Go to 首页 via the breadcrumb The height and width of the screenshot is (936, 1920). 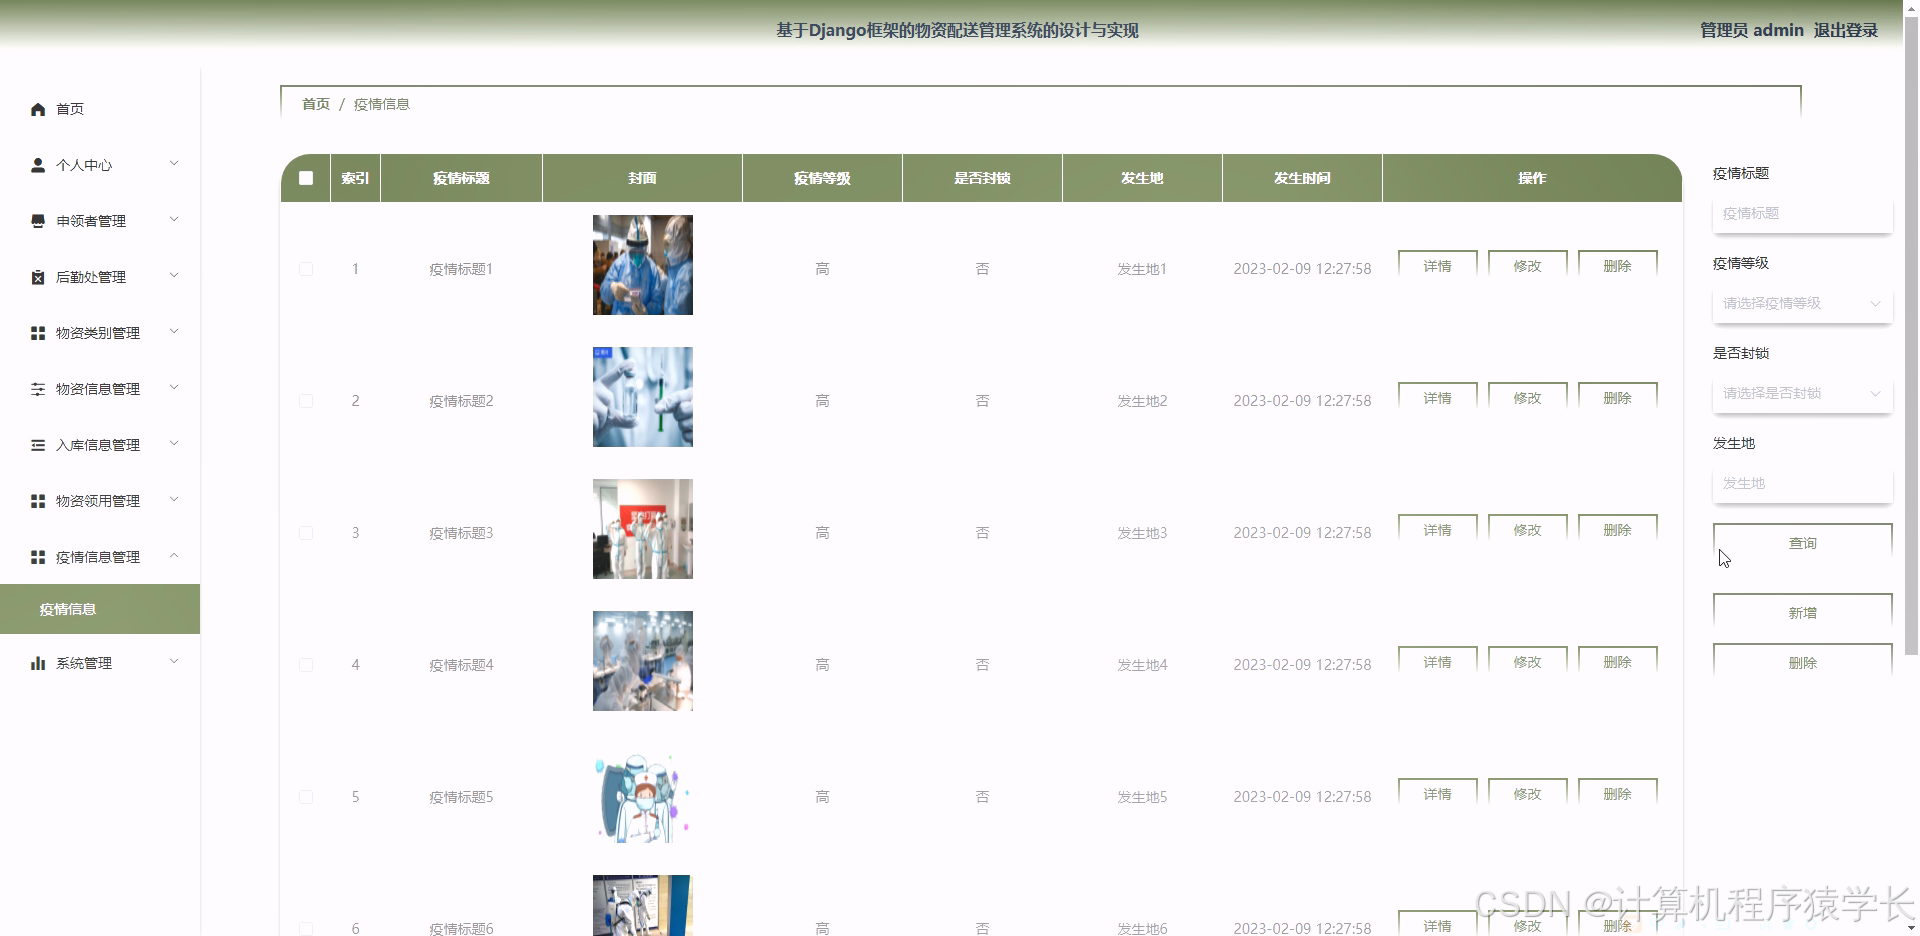point(316,104)
